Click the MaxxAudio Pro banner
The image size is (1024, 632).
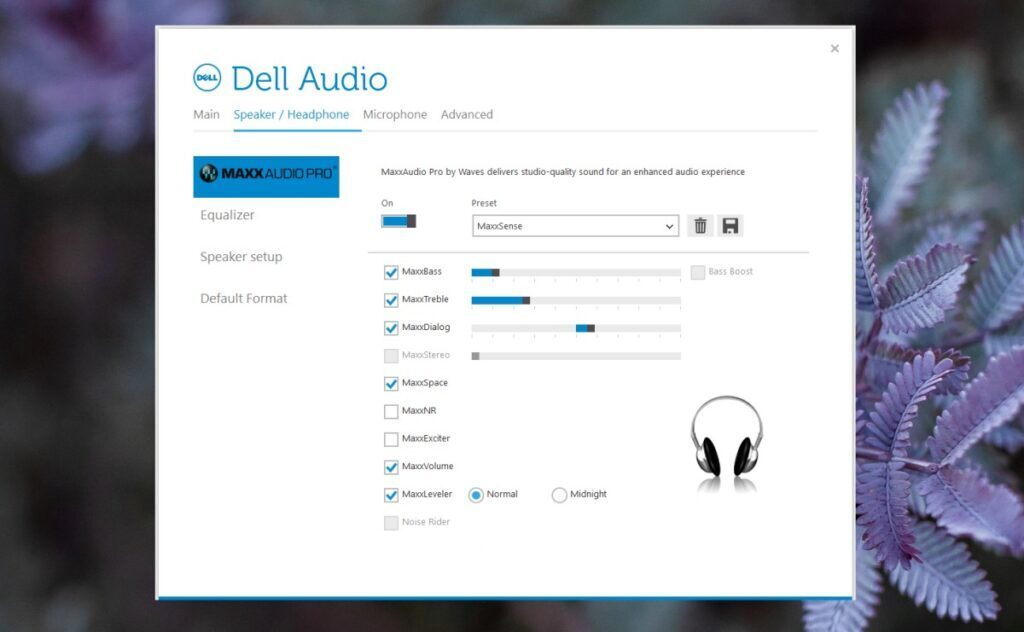click(x=265, y=175)
